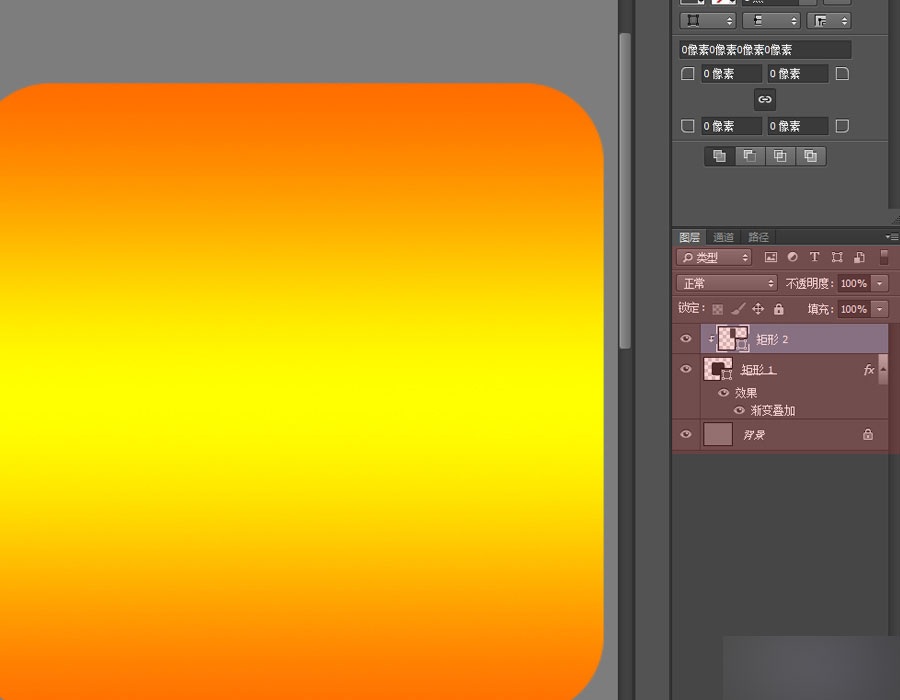Viewport: 900px width, 700px height.
Task: Toggle visibility of 效果 effects group
Action: point(724,393)
